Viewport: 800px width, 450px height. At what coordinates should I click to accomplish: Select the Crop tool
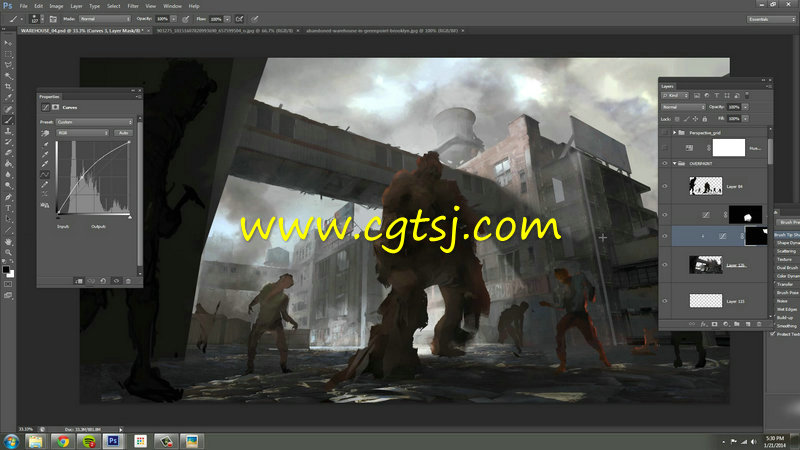(x=8, y=87)
